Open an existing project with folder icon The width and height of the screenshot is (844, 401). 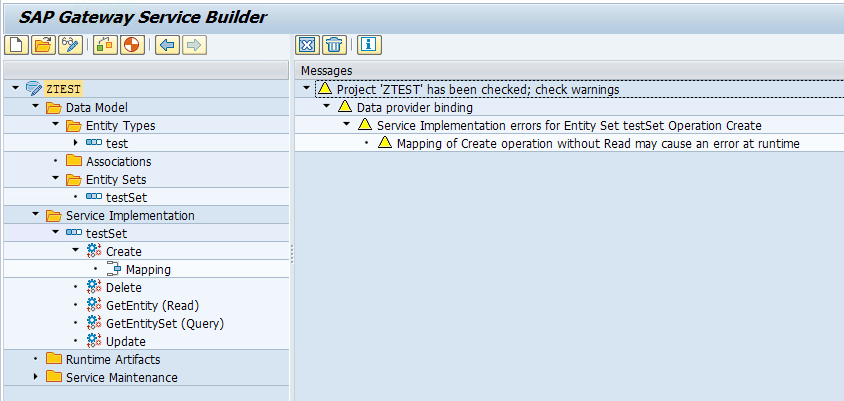(43, 45)
